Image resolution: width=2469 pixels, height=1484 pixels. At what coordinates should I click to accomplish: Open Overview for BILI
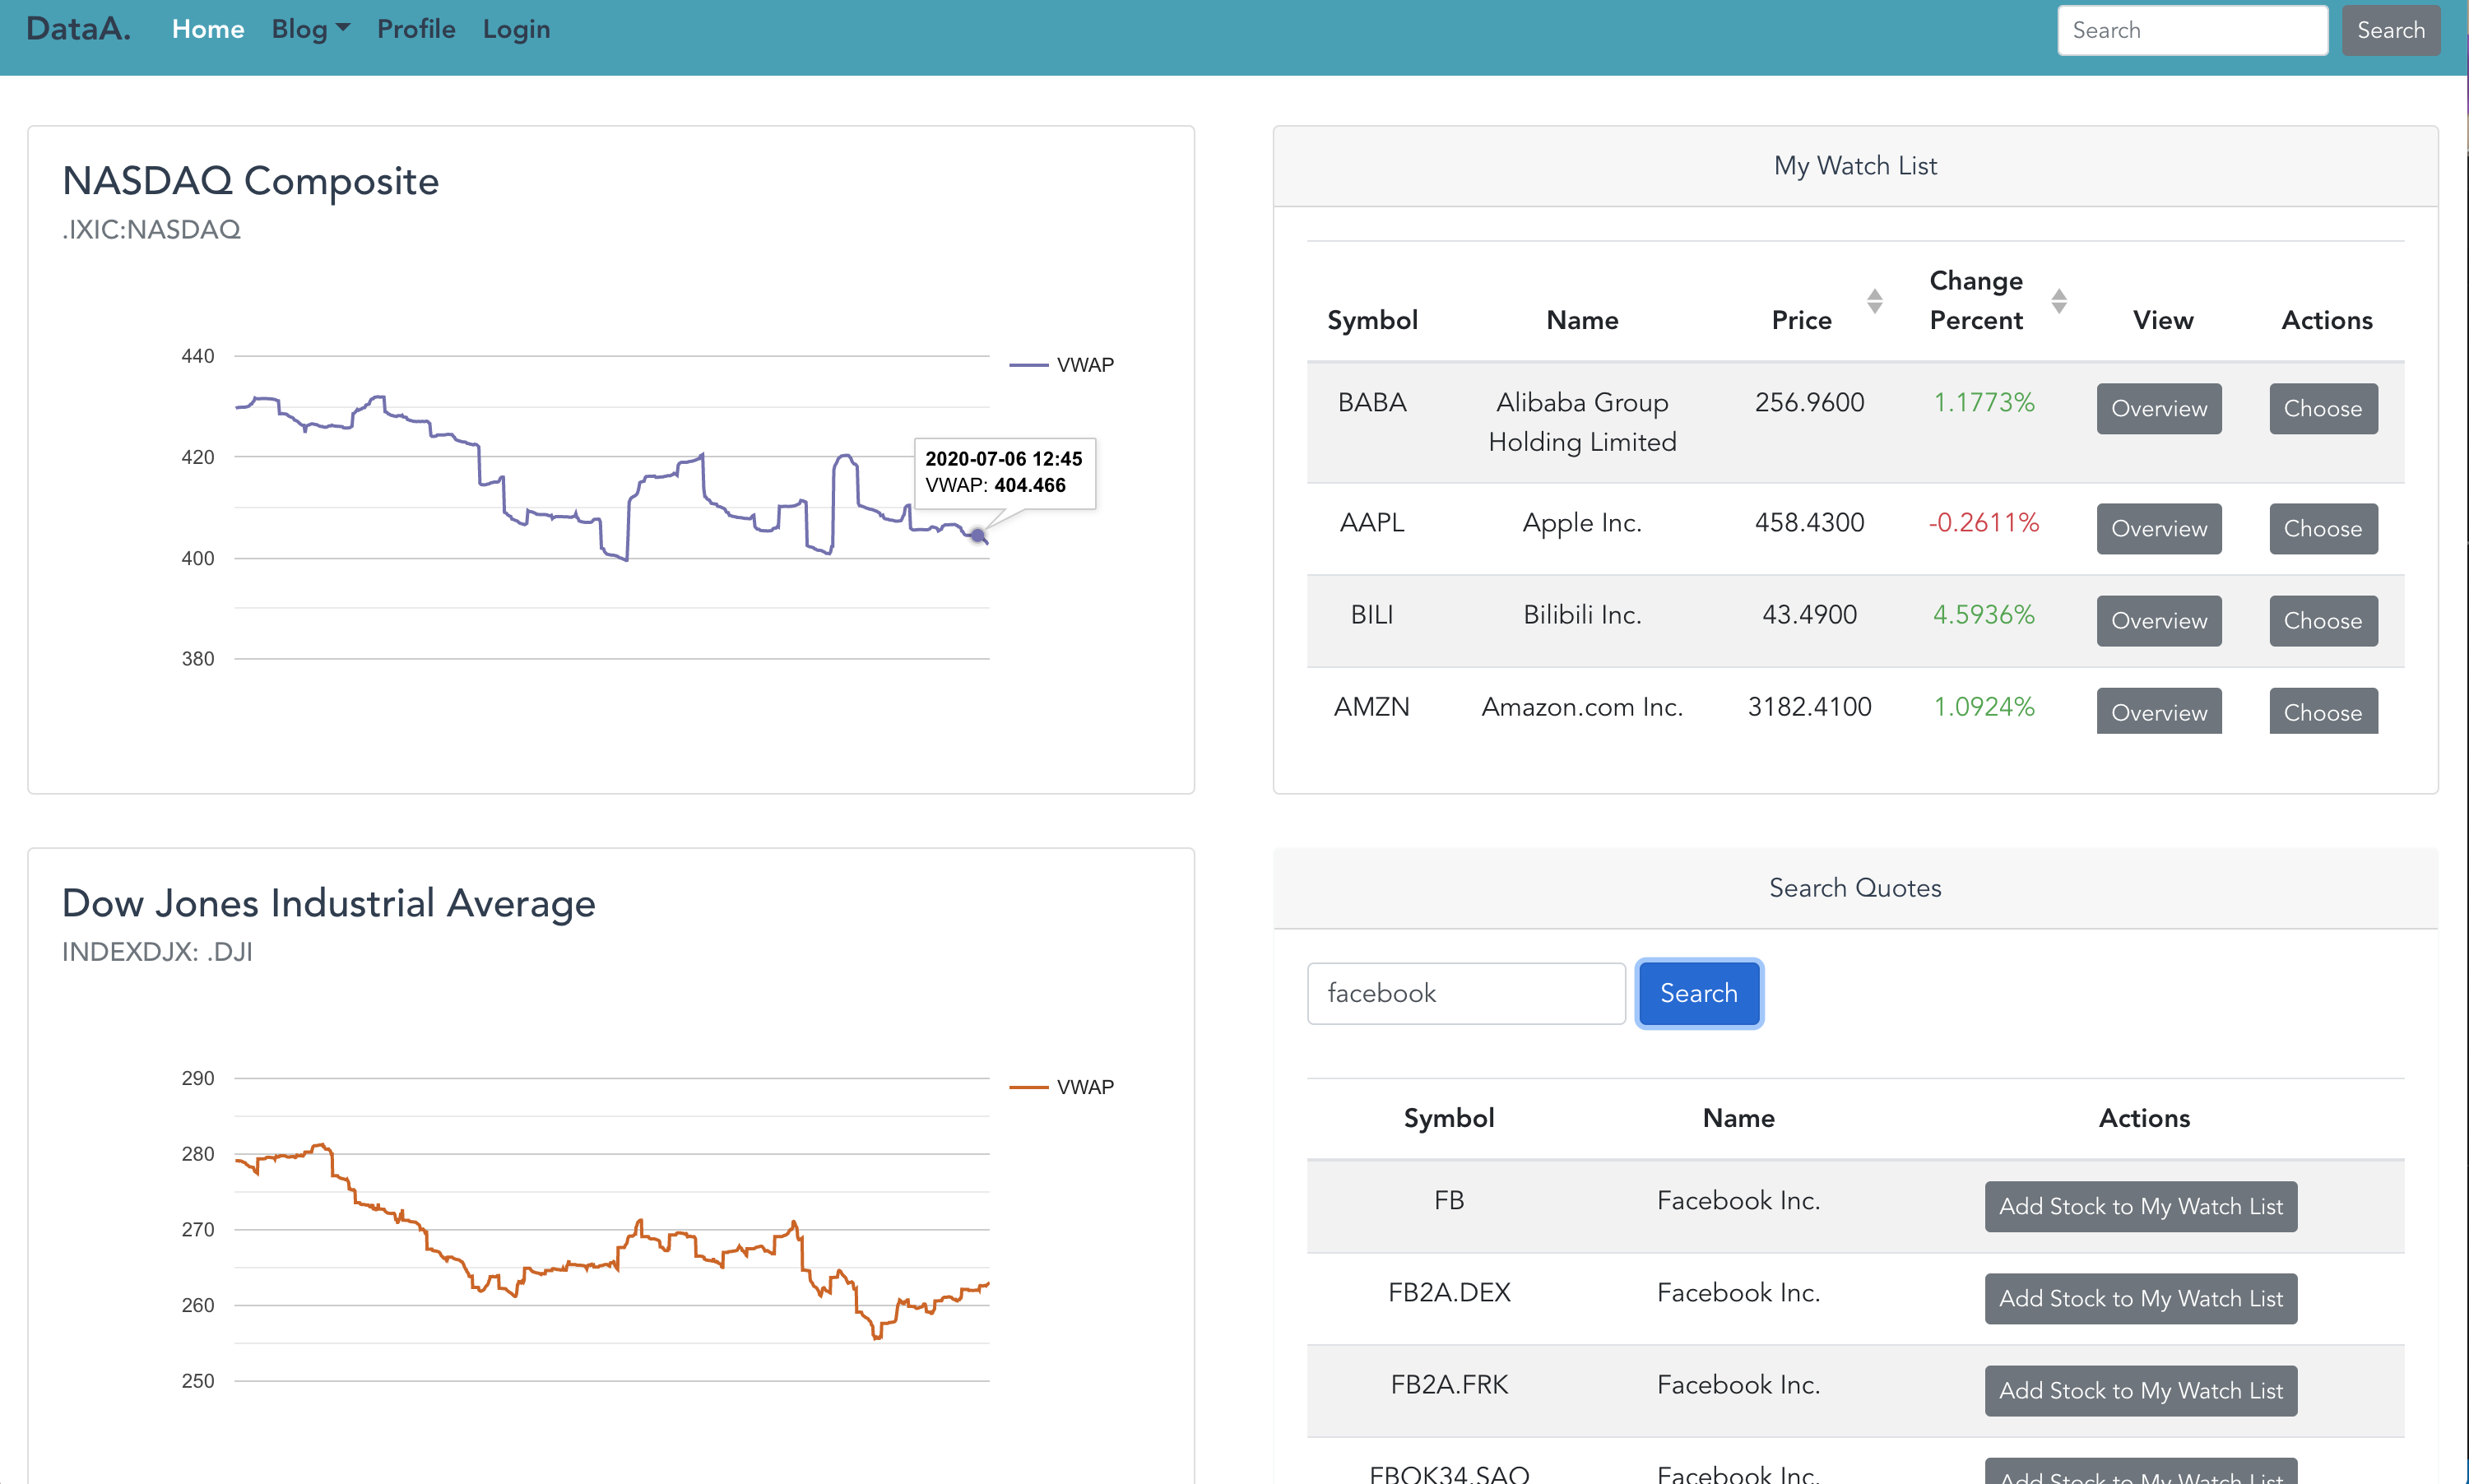pyautogui.click(x=2159, y=620)
